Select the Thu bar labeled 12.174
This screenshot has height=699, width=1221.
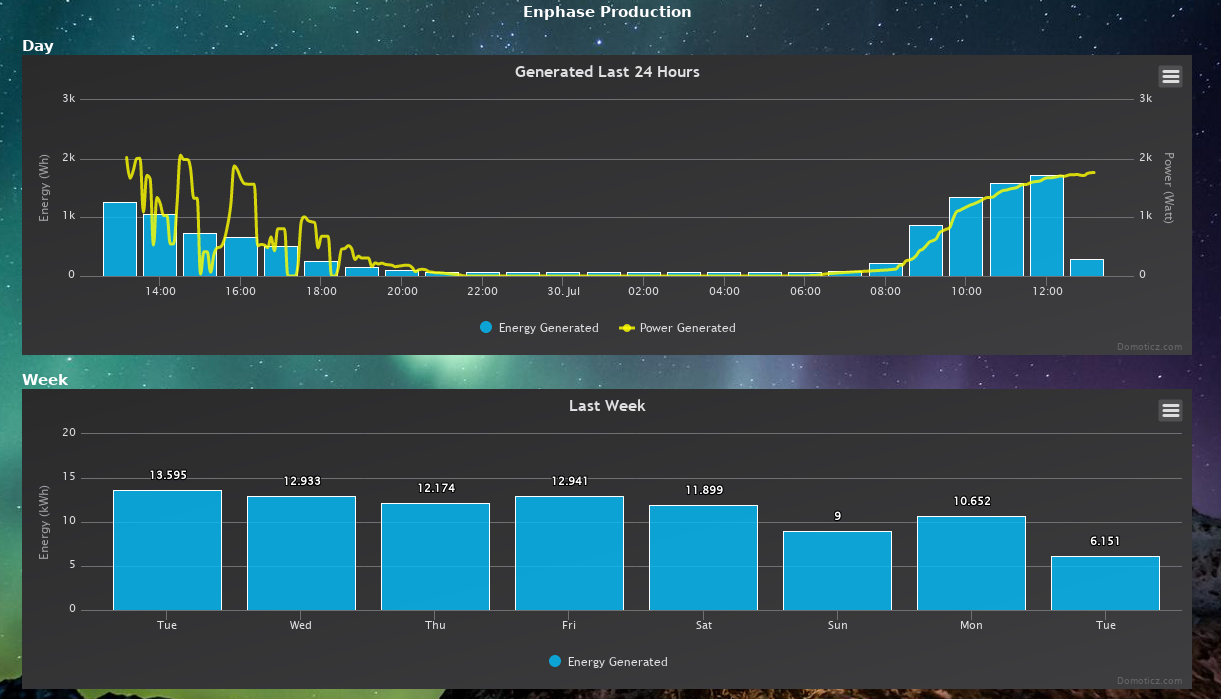(435, 556)
